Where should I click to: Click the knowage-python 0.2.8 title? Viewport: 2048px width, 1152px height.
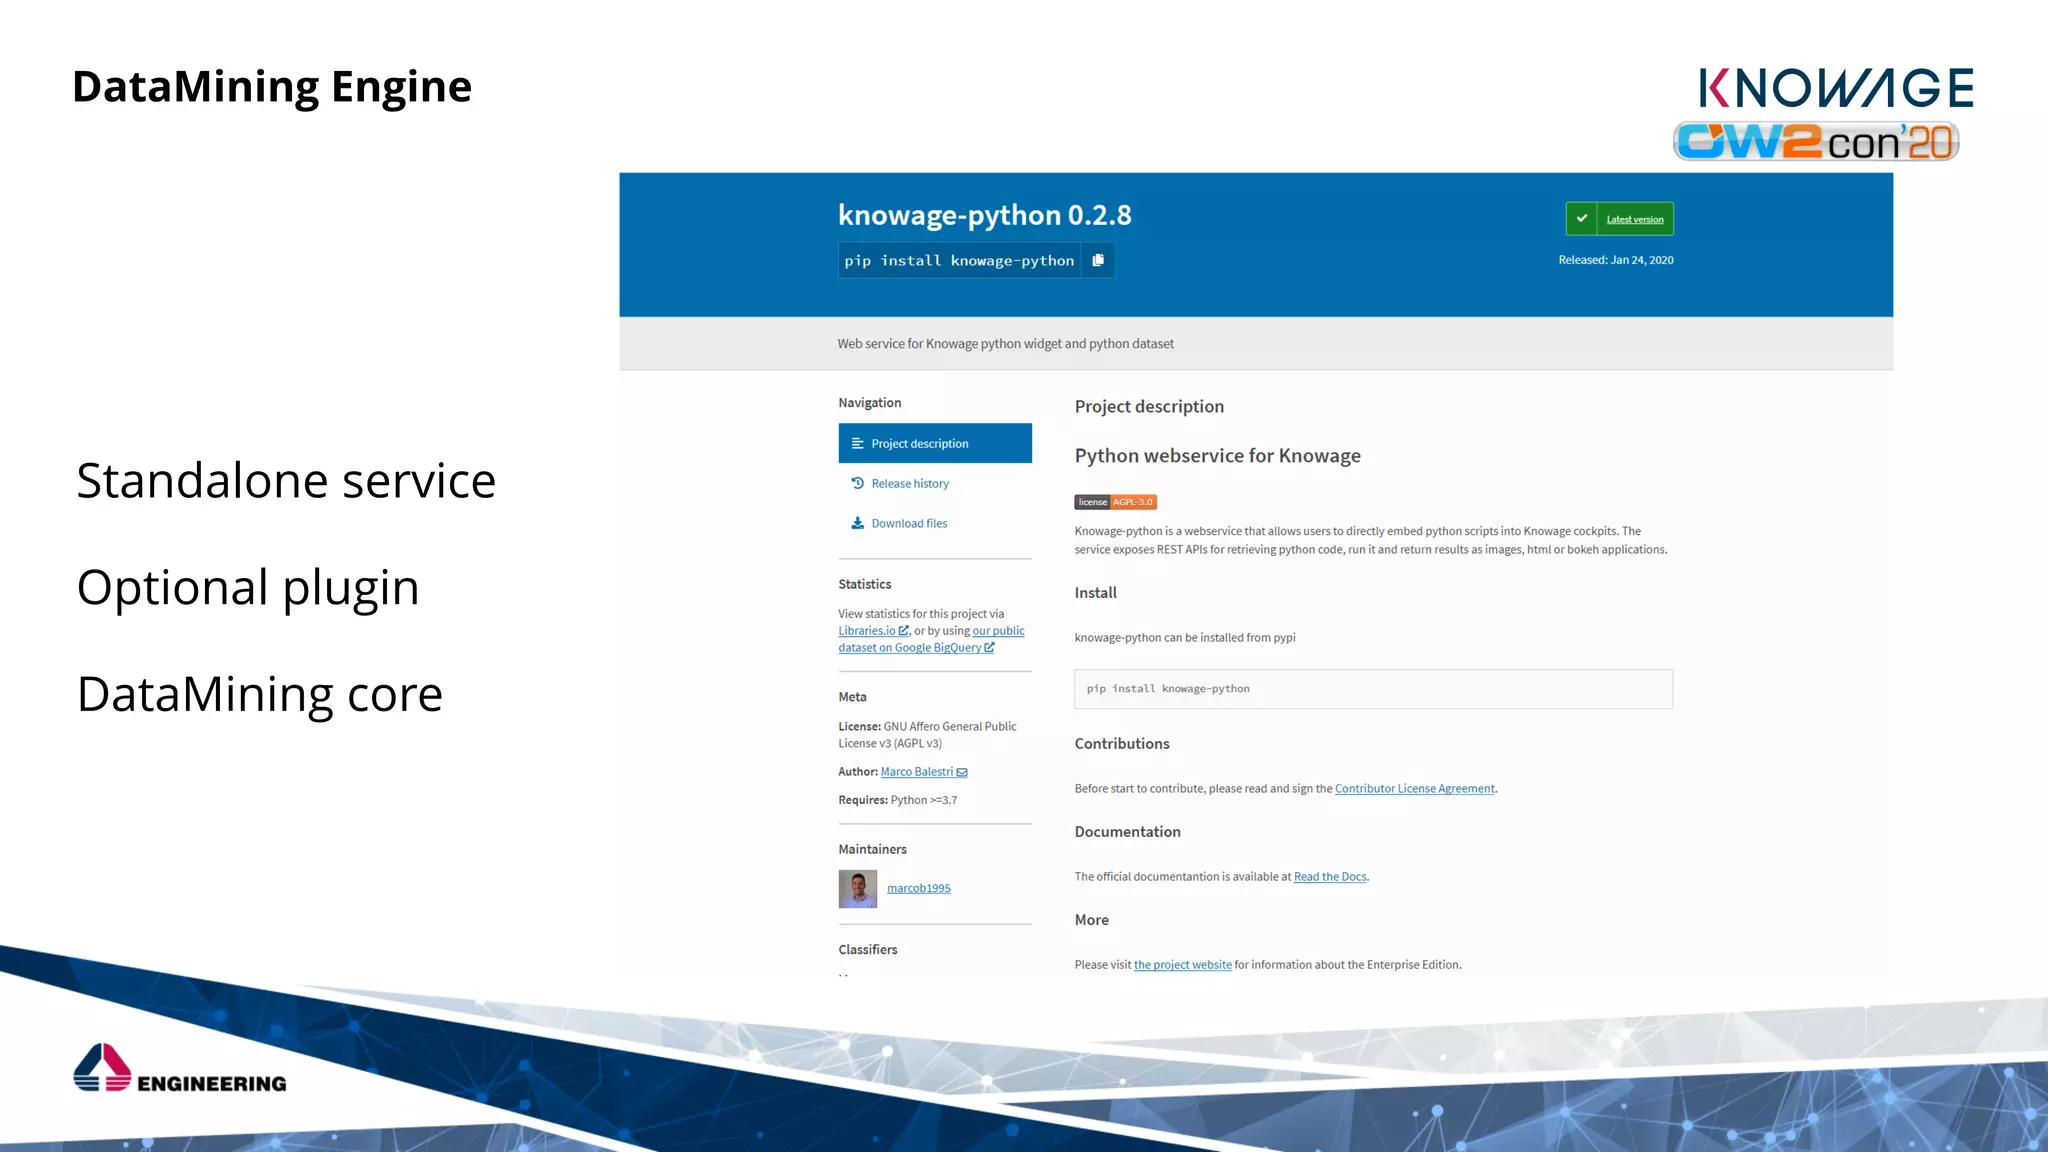click(985, 215)
